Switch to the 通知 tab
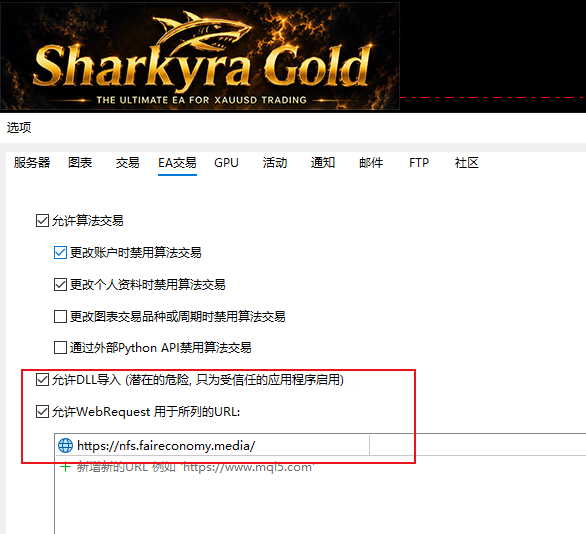The height and width of the screenshot is (534, 586). [323, 163]
